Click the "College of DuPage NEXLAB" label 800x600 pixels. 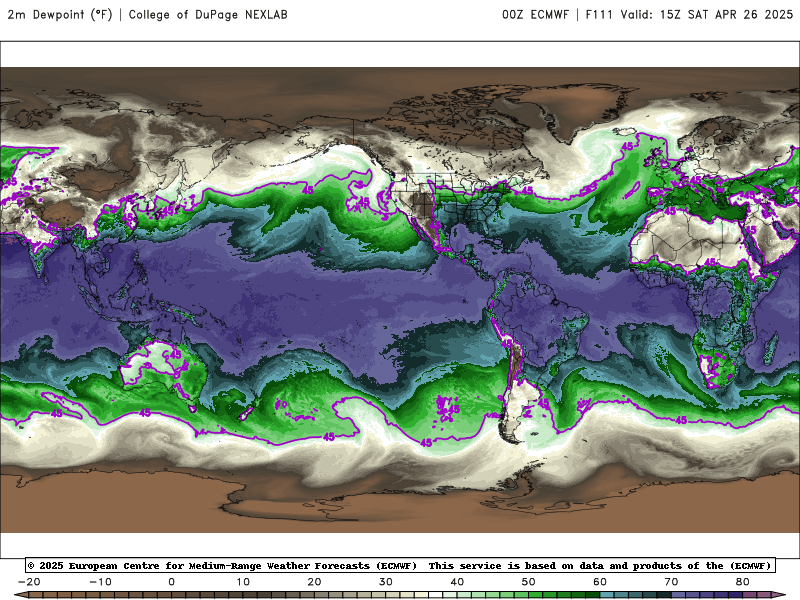click(x=208, y=15)
